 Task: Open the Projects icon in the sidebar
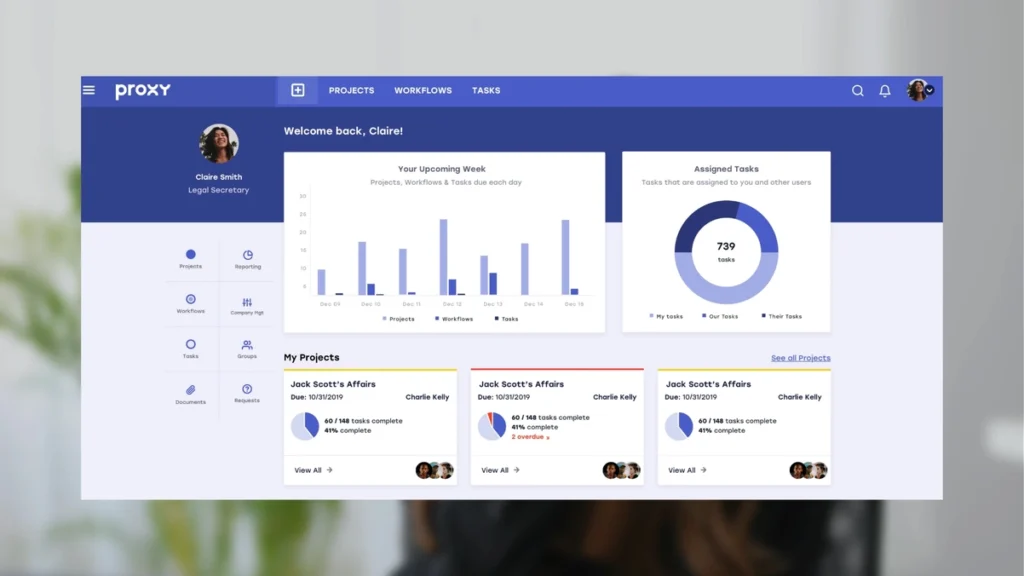190,254
